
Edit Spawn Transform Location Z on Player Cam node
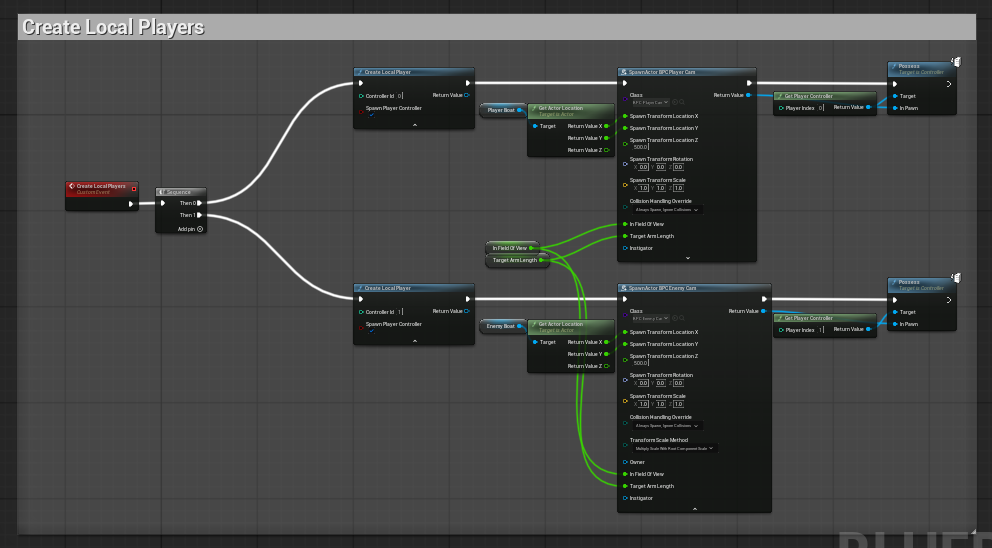tap(640, 147)
